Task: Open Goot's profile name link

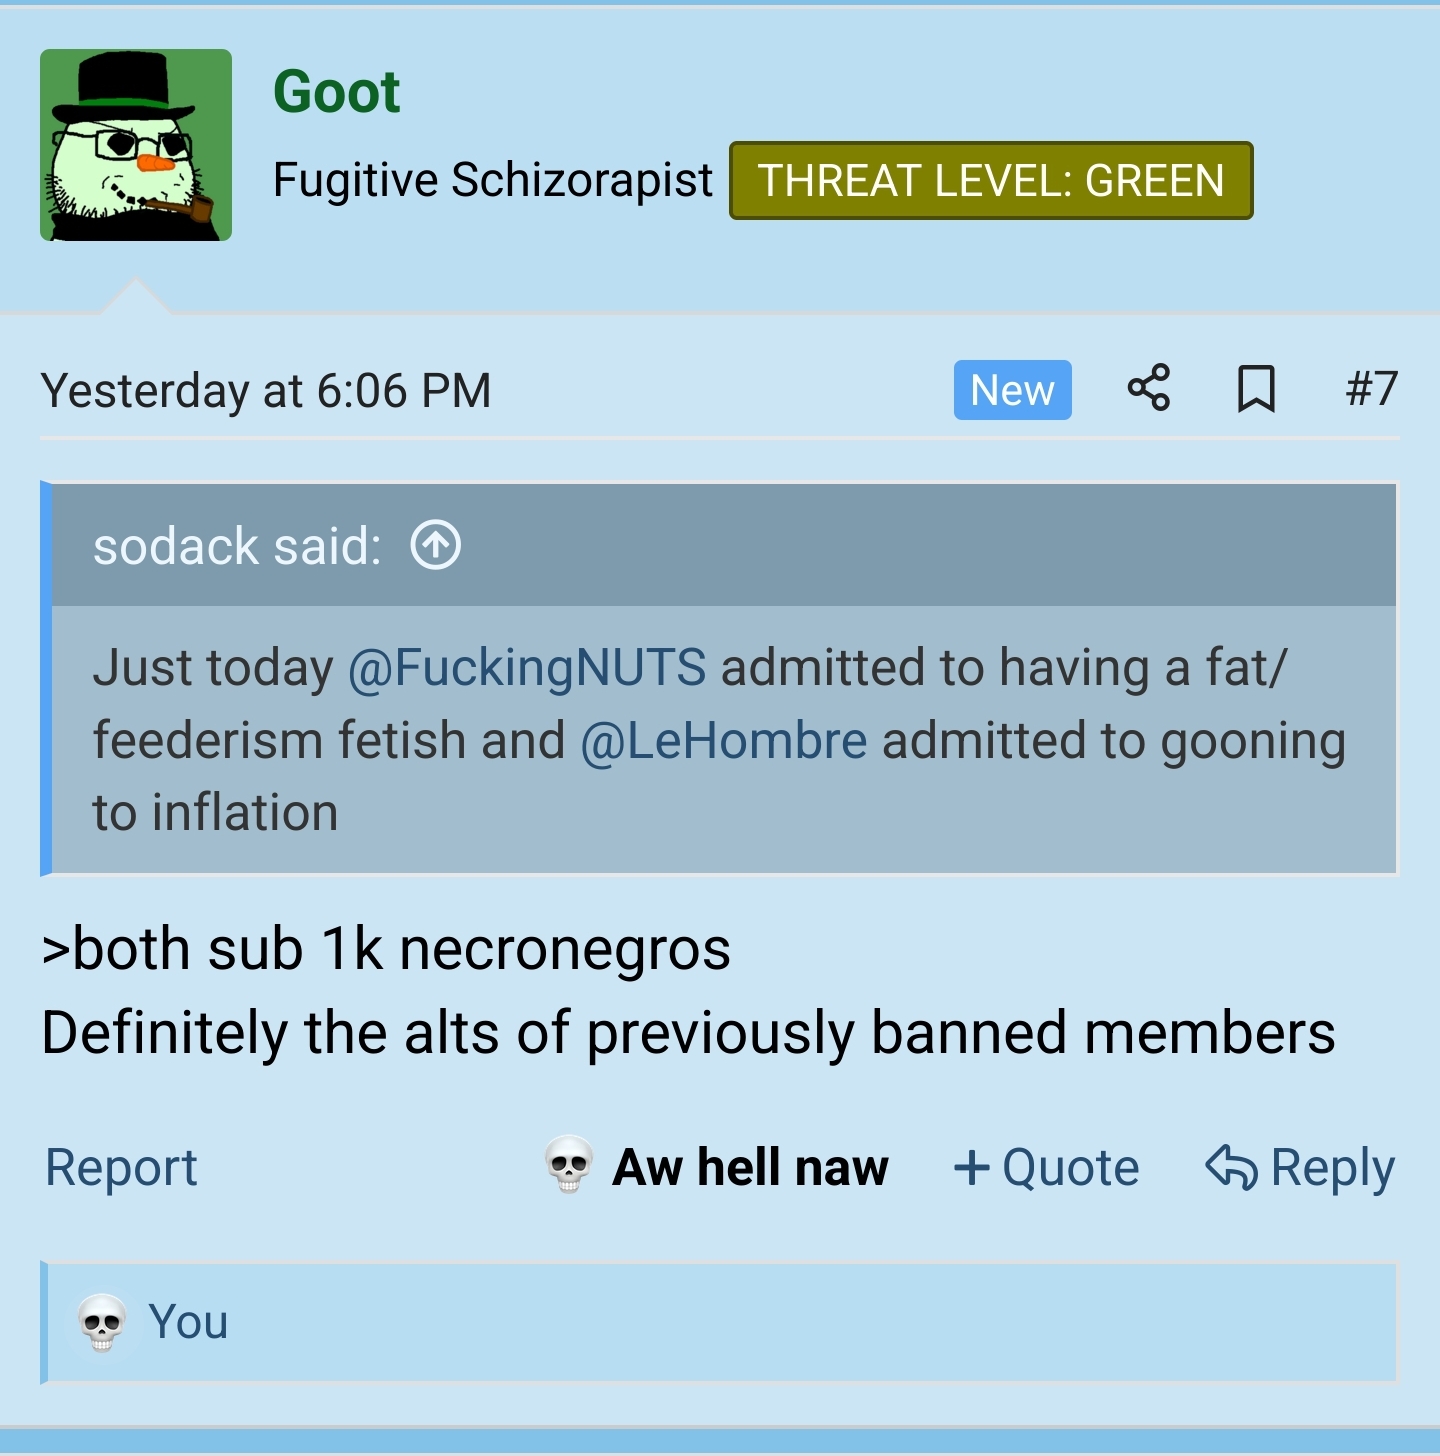Action: point(337,92)
